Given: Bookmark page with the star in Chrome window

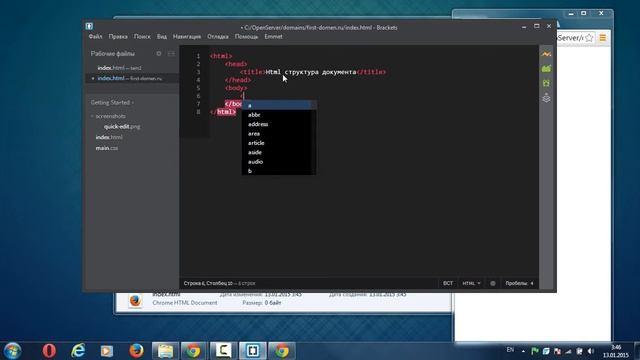Looking at the screenshot, I should [x=589, y=38].
